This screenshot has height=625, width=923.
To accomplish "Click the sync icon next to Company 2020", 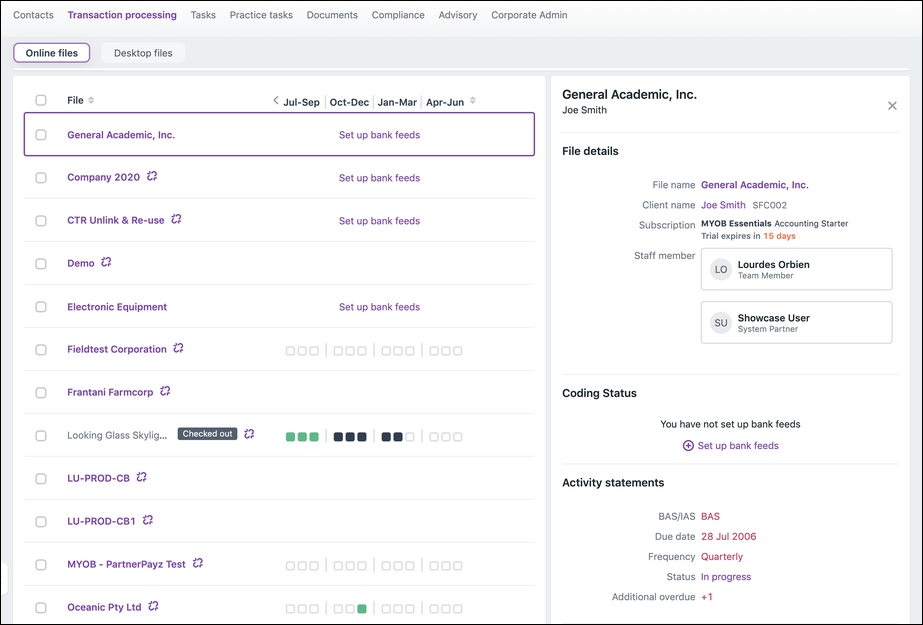I will tap(152, 177).
